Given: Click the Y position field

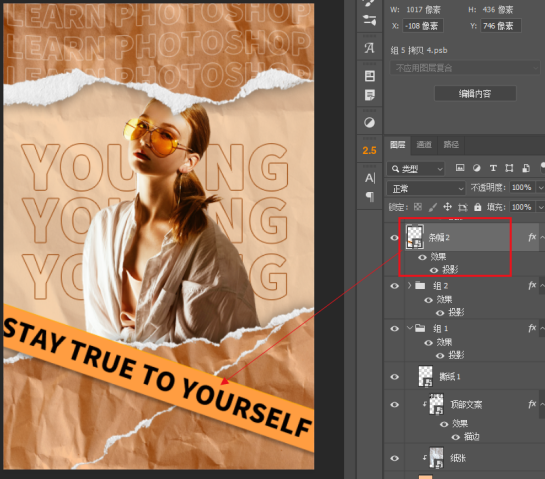Looking at the screenshot, I should pyautogui.click(x=501, y=26).
